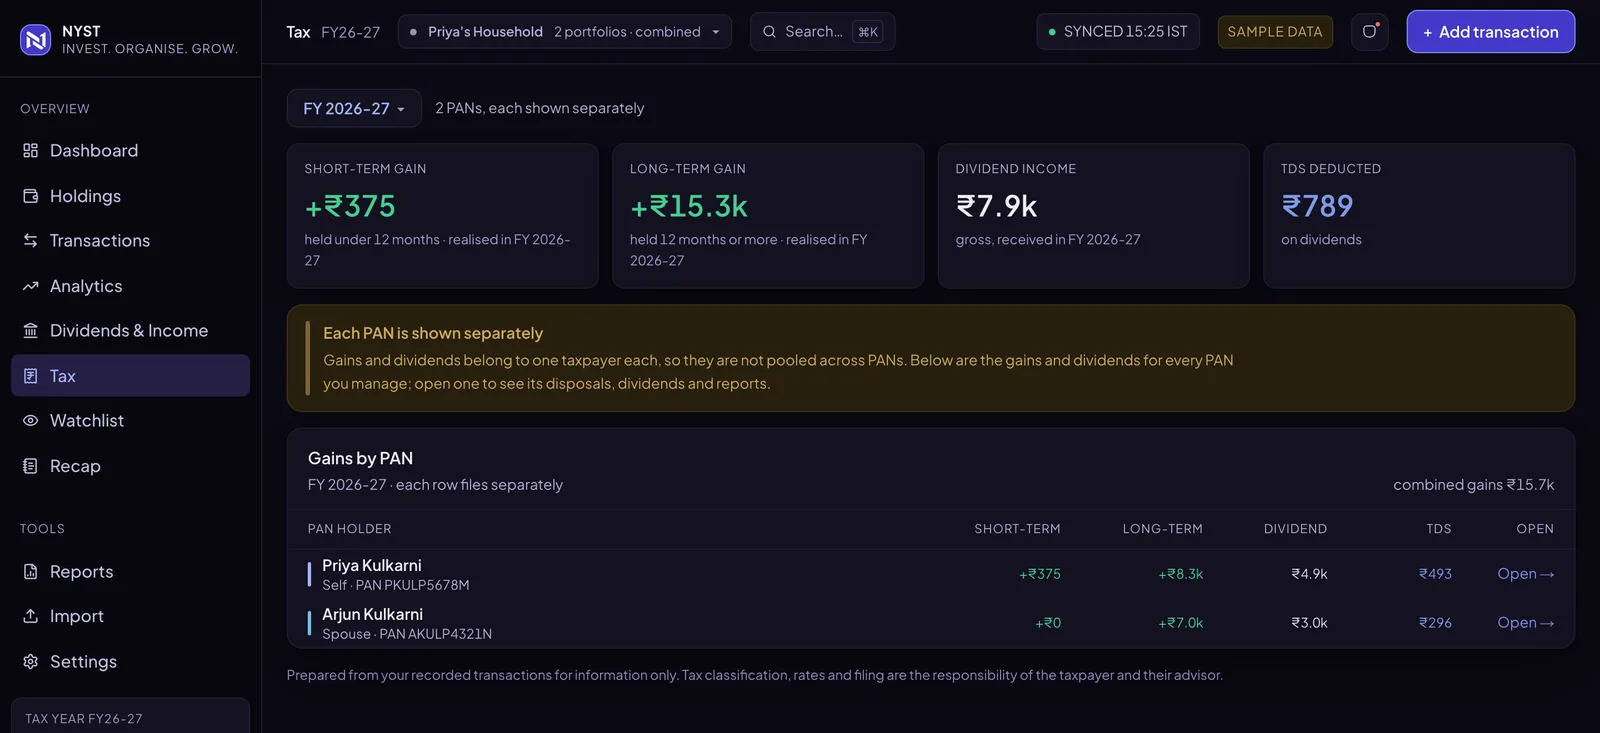
Task: Click the Dividend Income ₹7.9k card
Action: (x=1094, y=216)
